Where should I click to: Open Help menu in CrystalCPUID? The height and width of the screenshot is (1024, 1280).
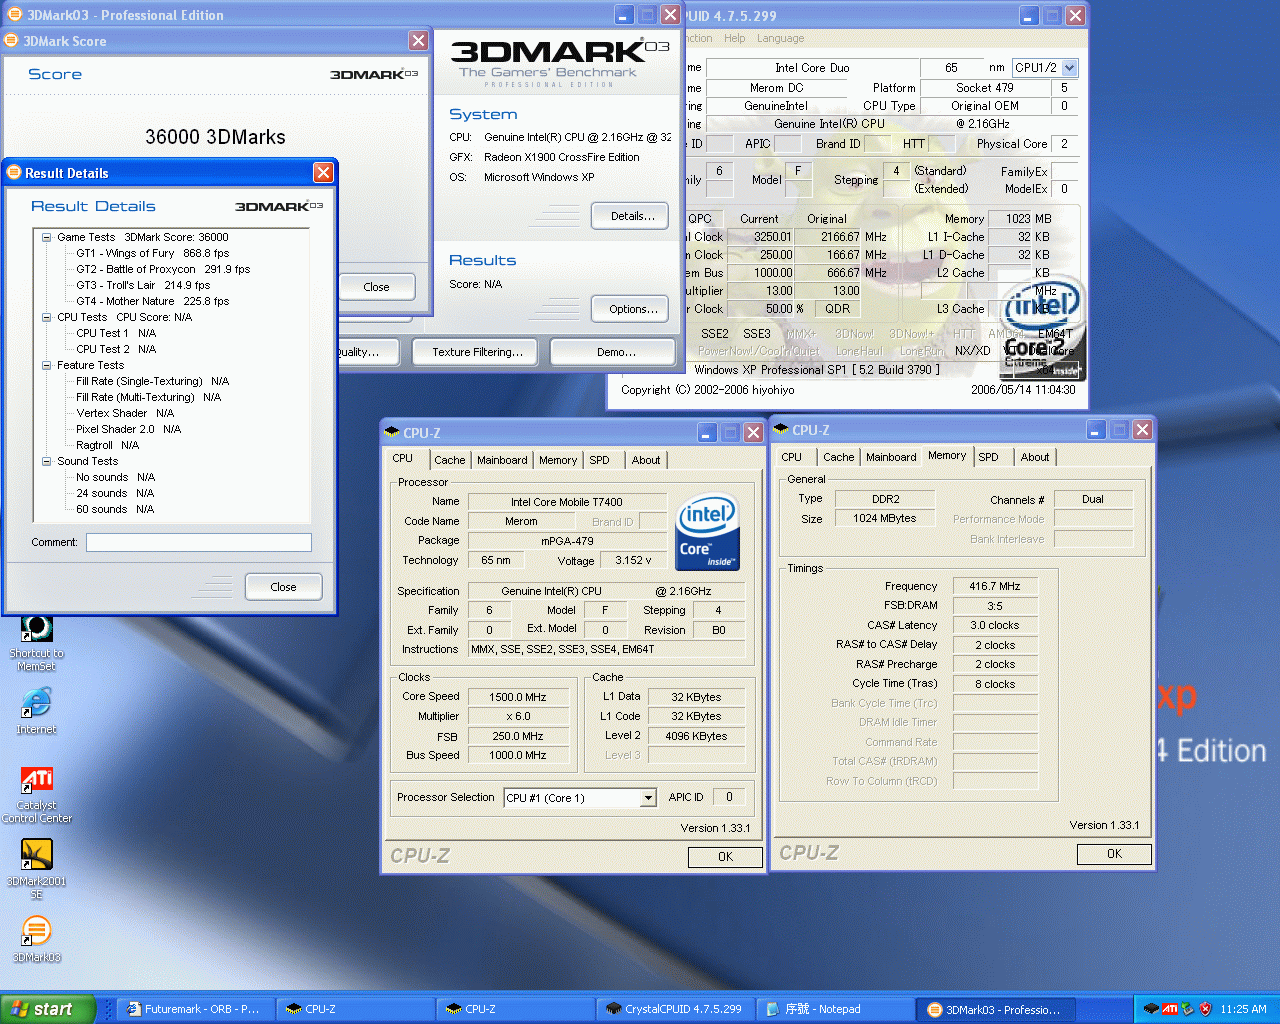point(735,38)
